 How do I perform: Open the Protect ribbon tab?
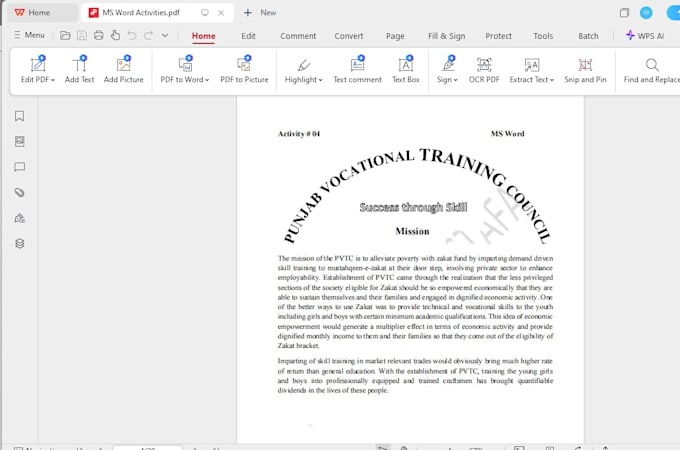[x=498, y=36]
